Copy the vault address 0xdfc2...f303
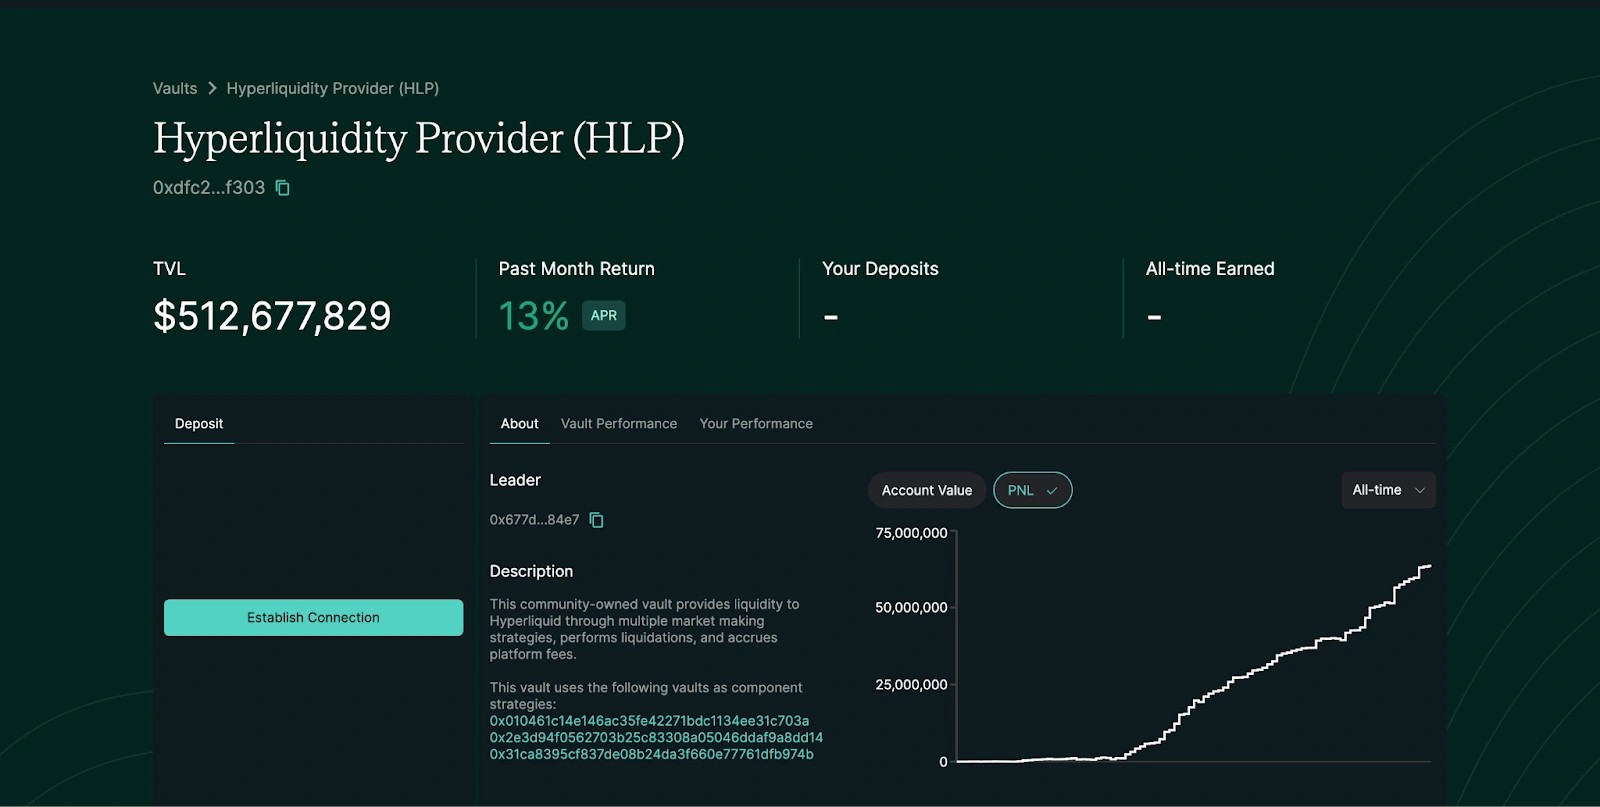 pyautogui.click(x=283, y=188)
